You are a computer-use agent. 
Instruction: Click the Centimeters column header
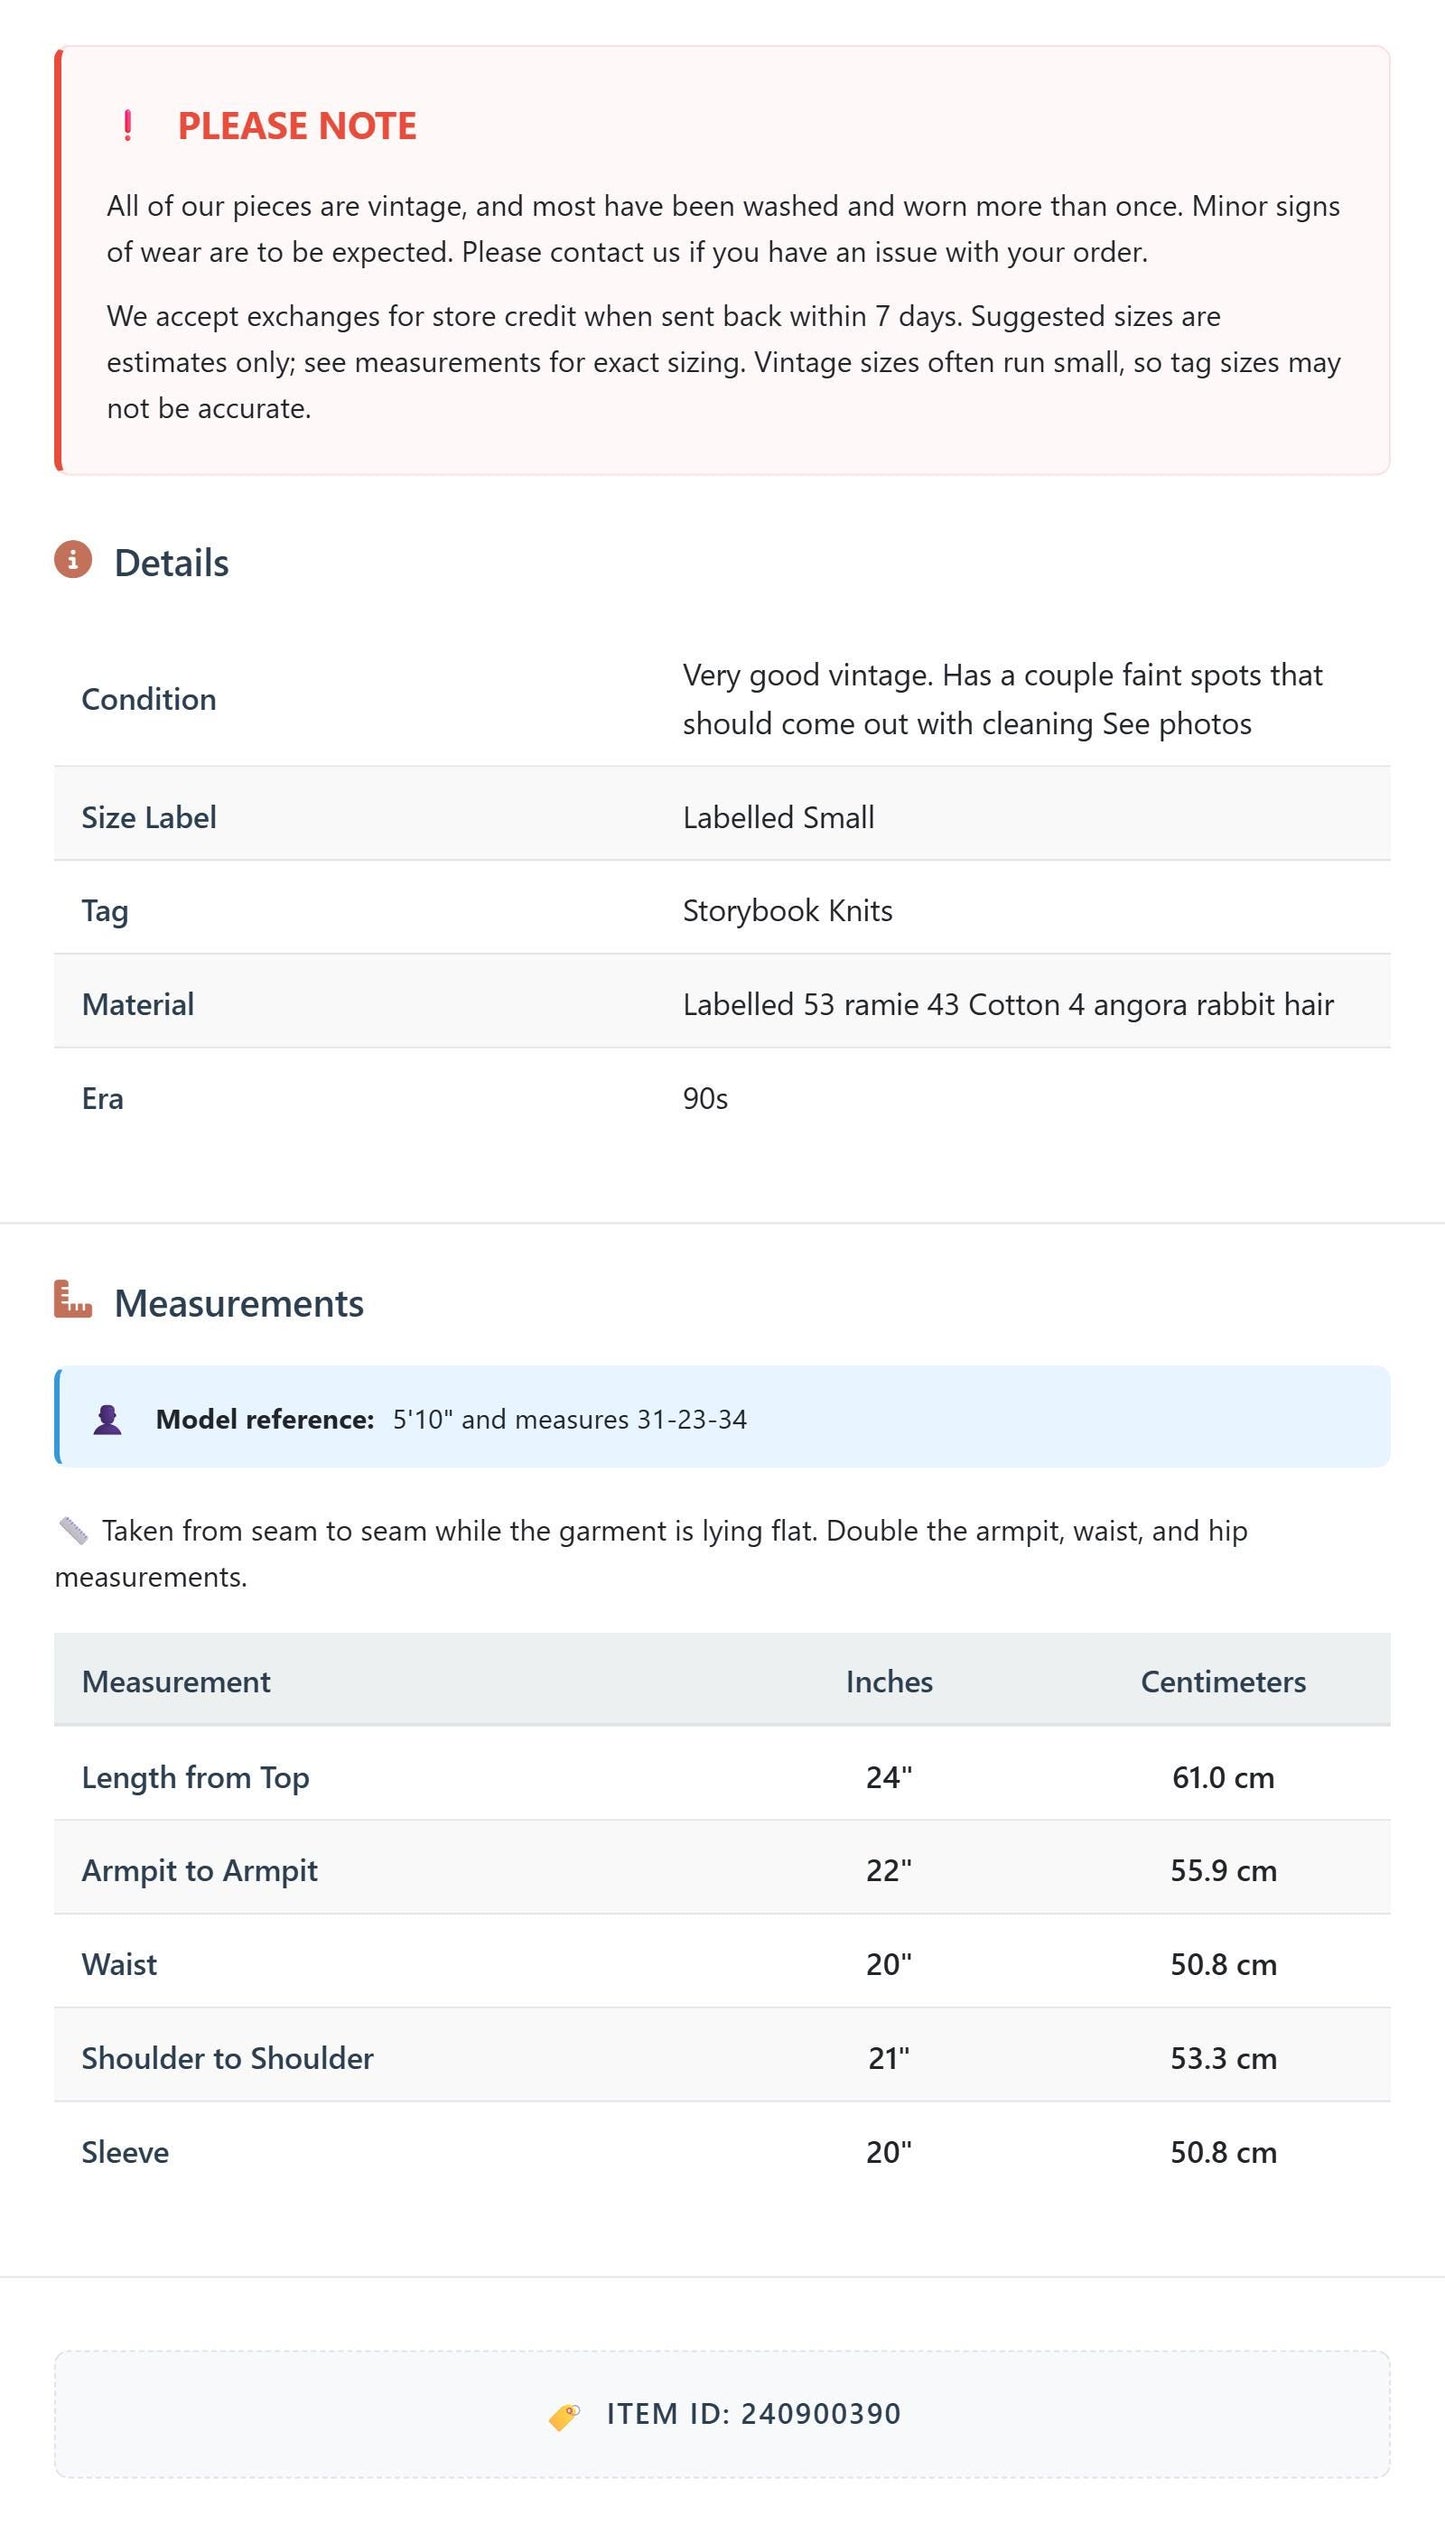click(x=1223, y=1681)
